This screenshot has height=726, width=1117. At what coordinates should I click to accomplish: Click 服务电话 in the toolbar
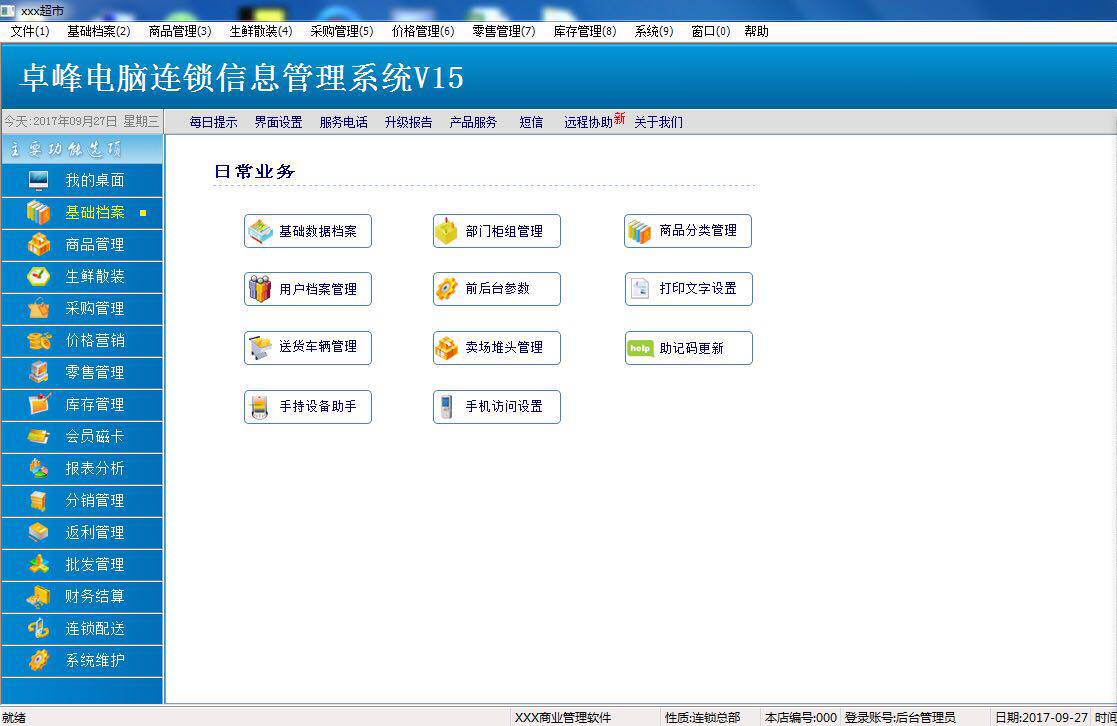pyautogui.click(x=343, y=122)
